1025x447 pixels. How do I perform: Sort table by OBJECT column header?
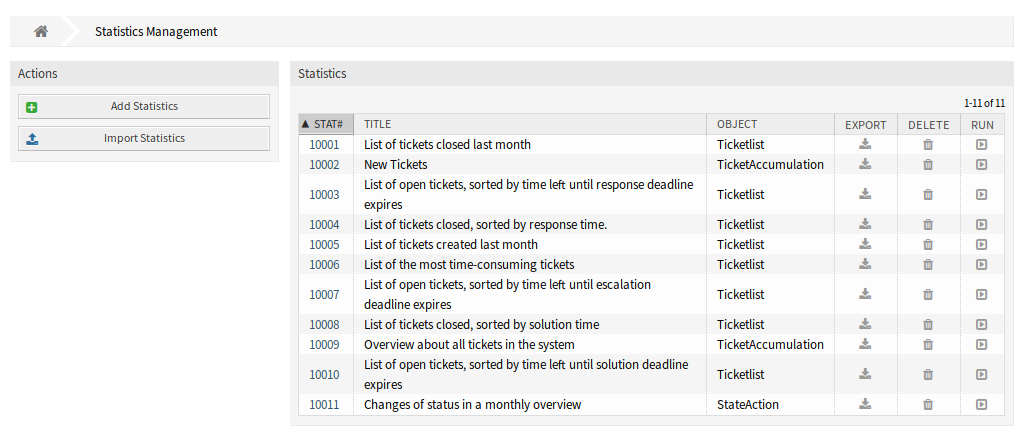(x=770, y=124)
